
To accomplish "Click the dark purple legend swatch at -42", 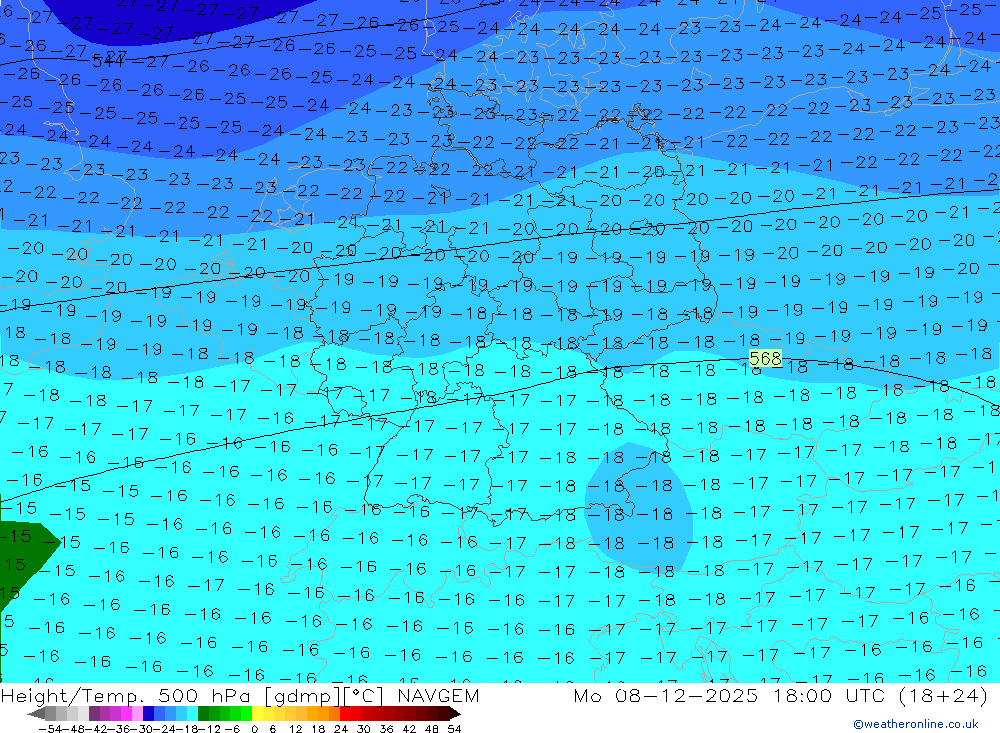I will (x=94, y=713).
